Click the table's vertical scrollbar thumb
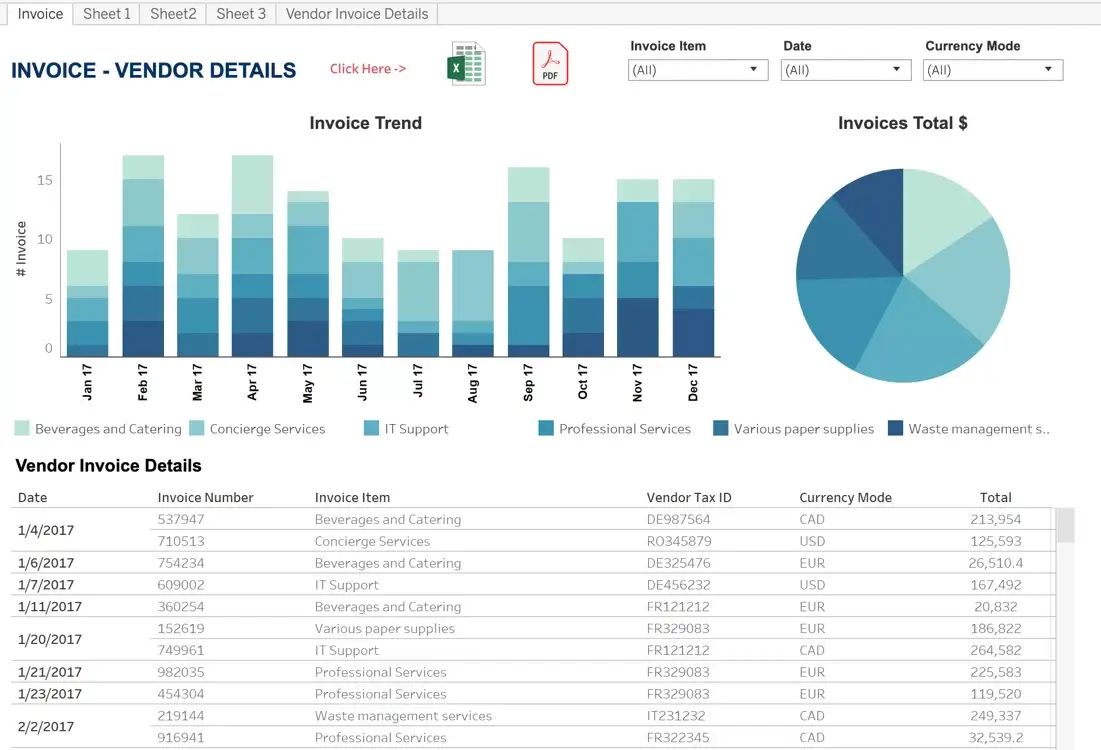The width and height of the screenshot is (1101, 750). (1065, 525)
